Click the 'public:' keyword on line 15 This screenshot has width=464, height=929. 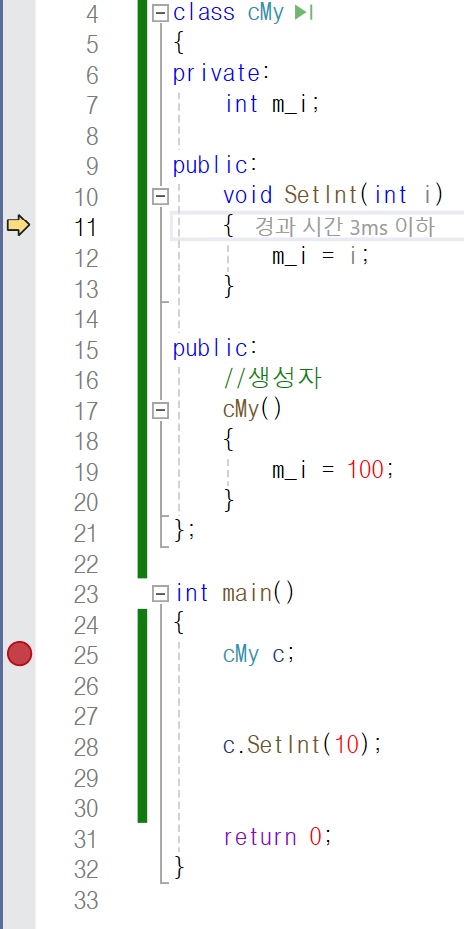click(215, 348)
